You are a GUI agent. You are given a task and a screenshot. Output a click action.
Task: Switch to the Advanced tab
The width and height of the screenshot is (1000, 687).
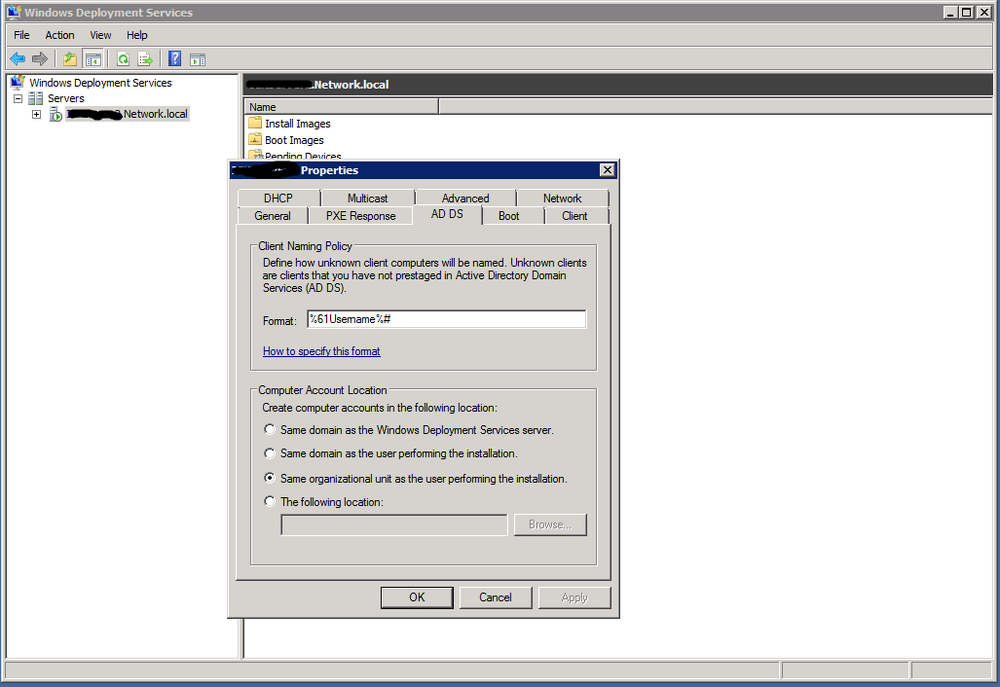(x=466, y=198)
